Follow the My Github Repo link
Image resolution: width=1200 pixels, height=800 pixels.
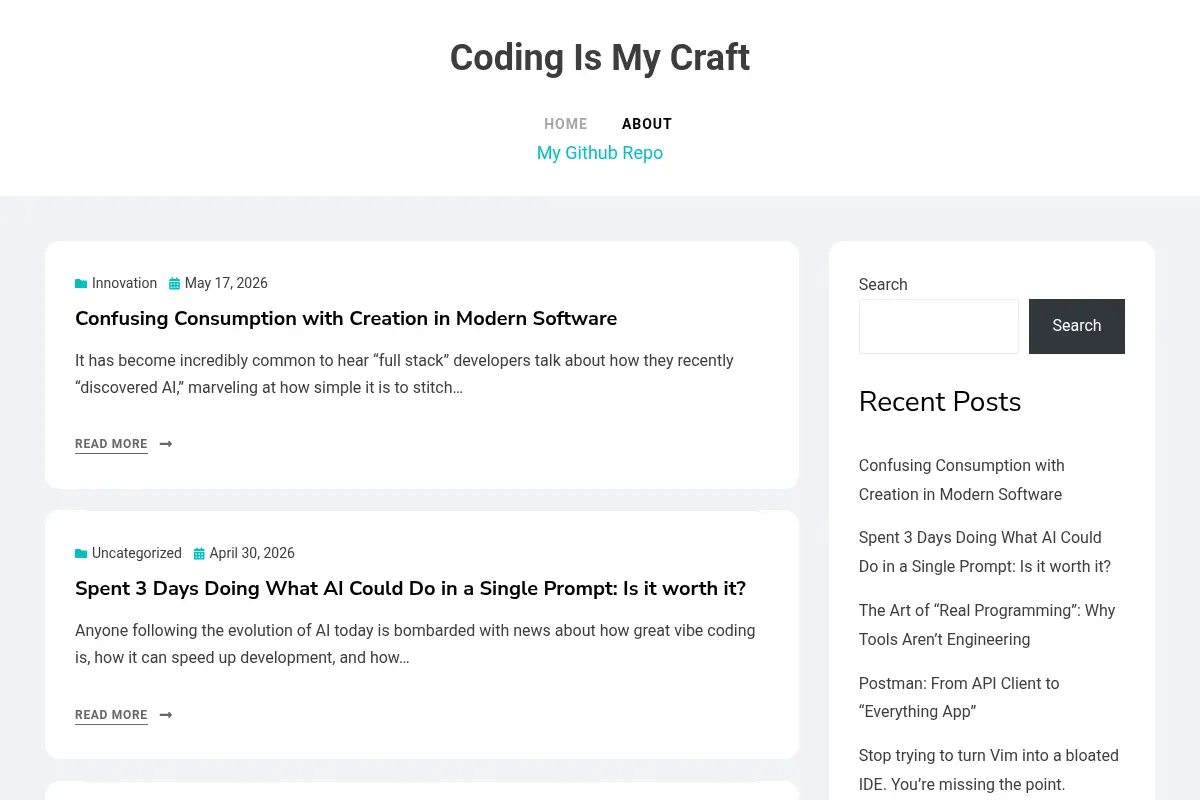(x=600, y=153)
